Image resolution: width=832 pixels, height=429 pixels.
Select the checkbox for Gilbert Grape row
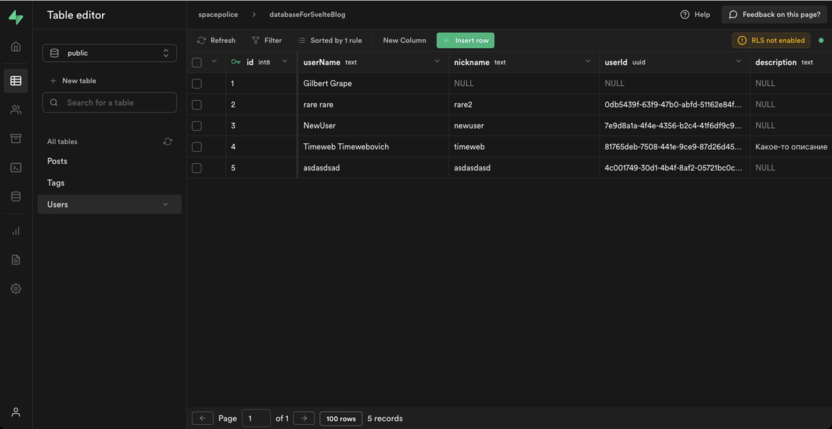point(197,83)
